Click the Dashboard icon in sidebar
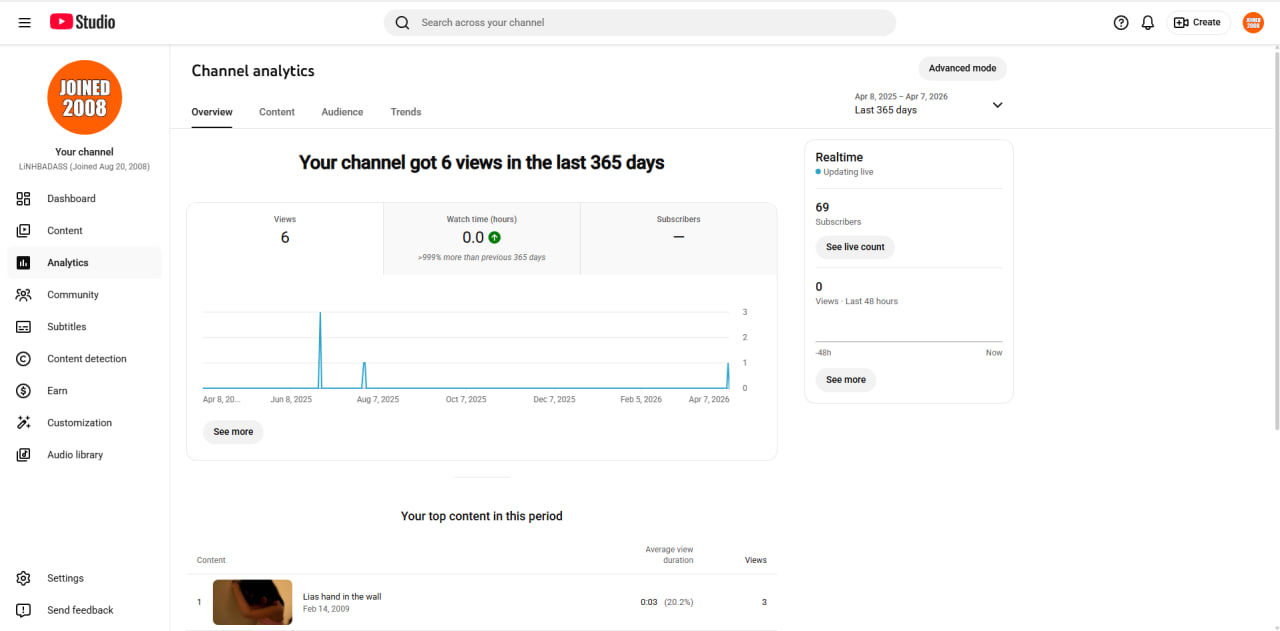 tap(24, 199)
